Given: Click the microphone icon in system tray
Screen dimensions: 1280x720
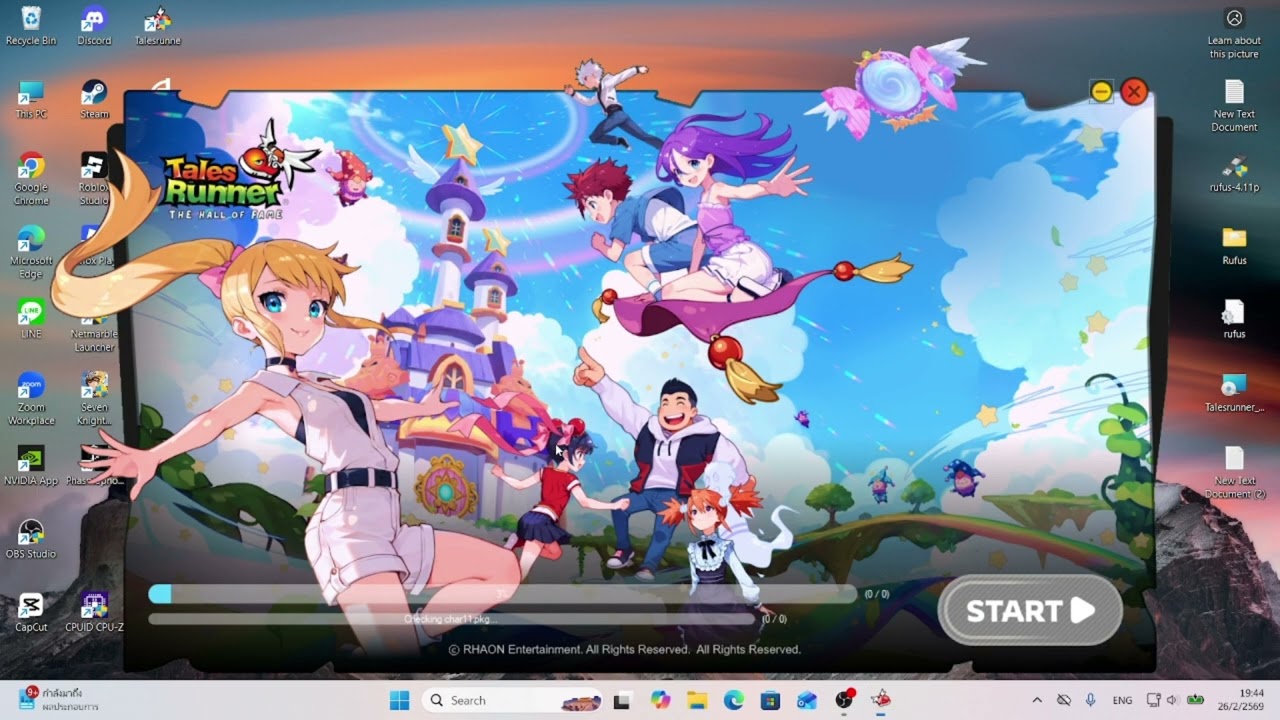Looking at the screenshot, I should click(x=1090, y=700).
